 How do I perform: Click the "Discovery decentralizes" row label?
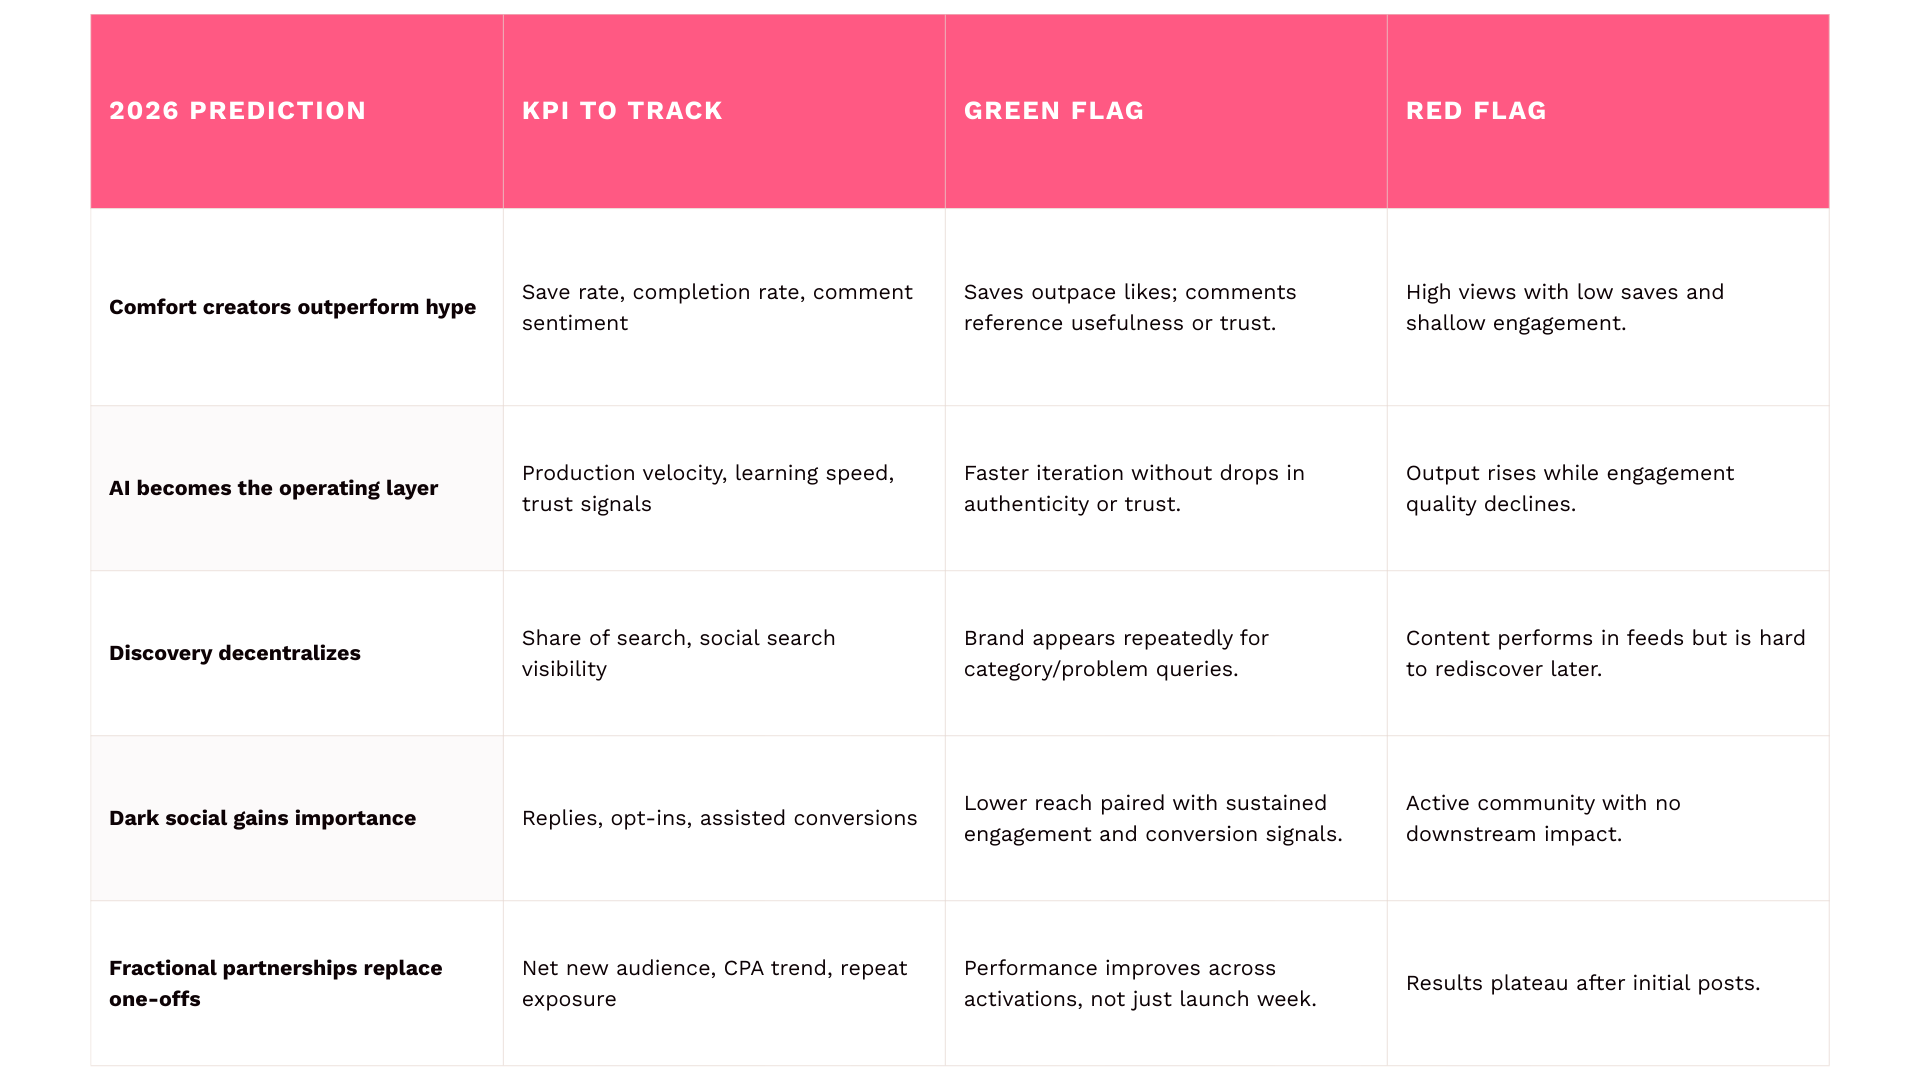(235, 653)
